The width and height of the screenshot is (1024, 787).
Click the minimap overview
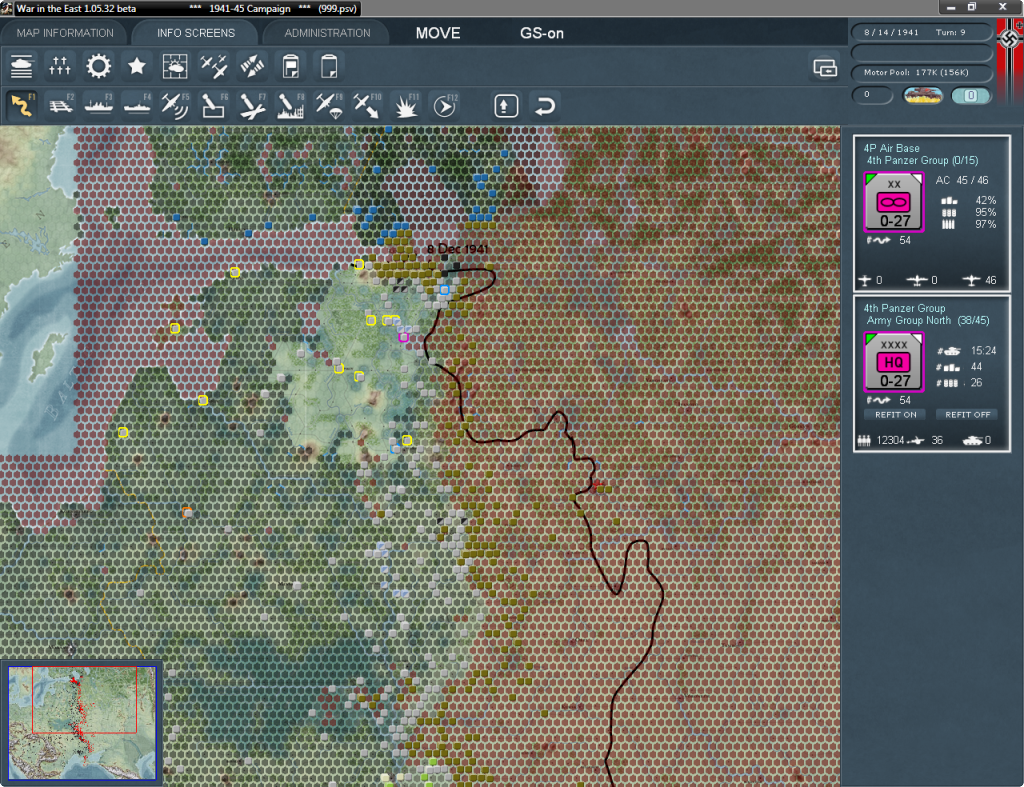(82, 722)
